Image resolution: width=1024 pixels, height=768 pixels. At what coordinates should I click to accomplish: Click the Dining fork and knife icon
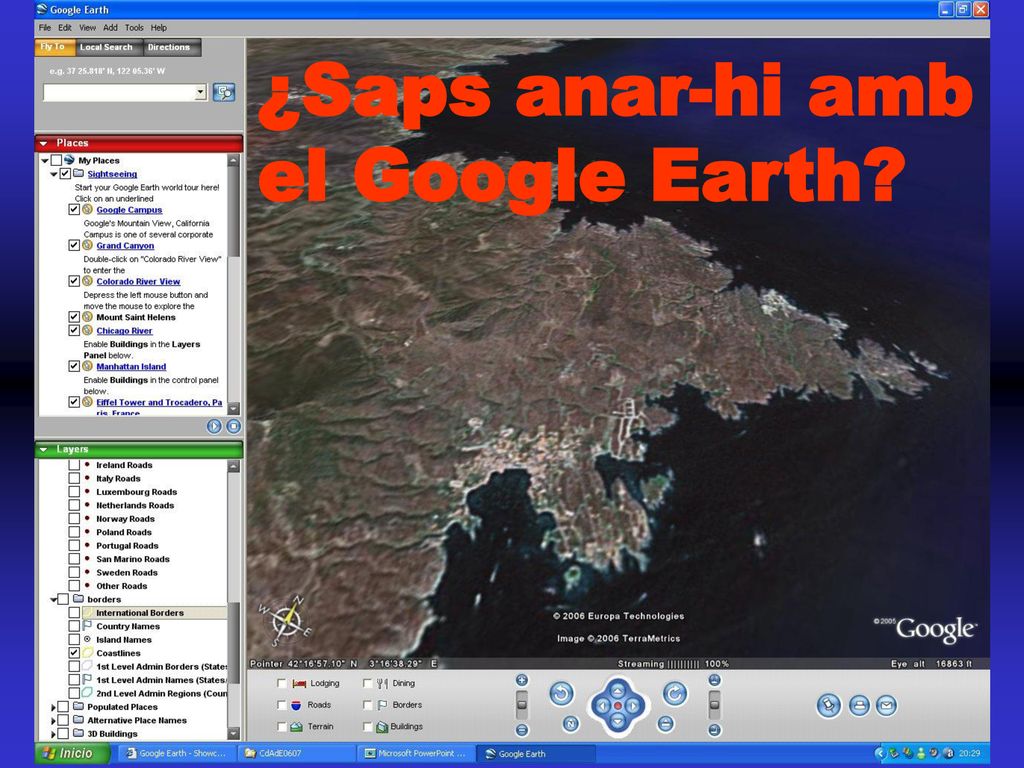(383, 683)
